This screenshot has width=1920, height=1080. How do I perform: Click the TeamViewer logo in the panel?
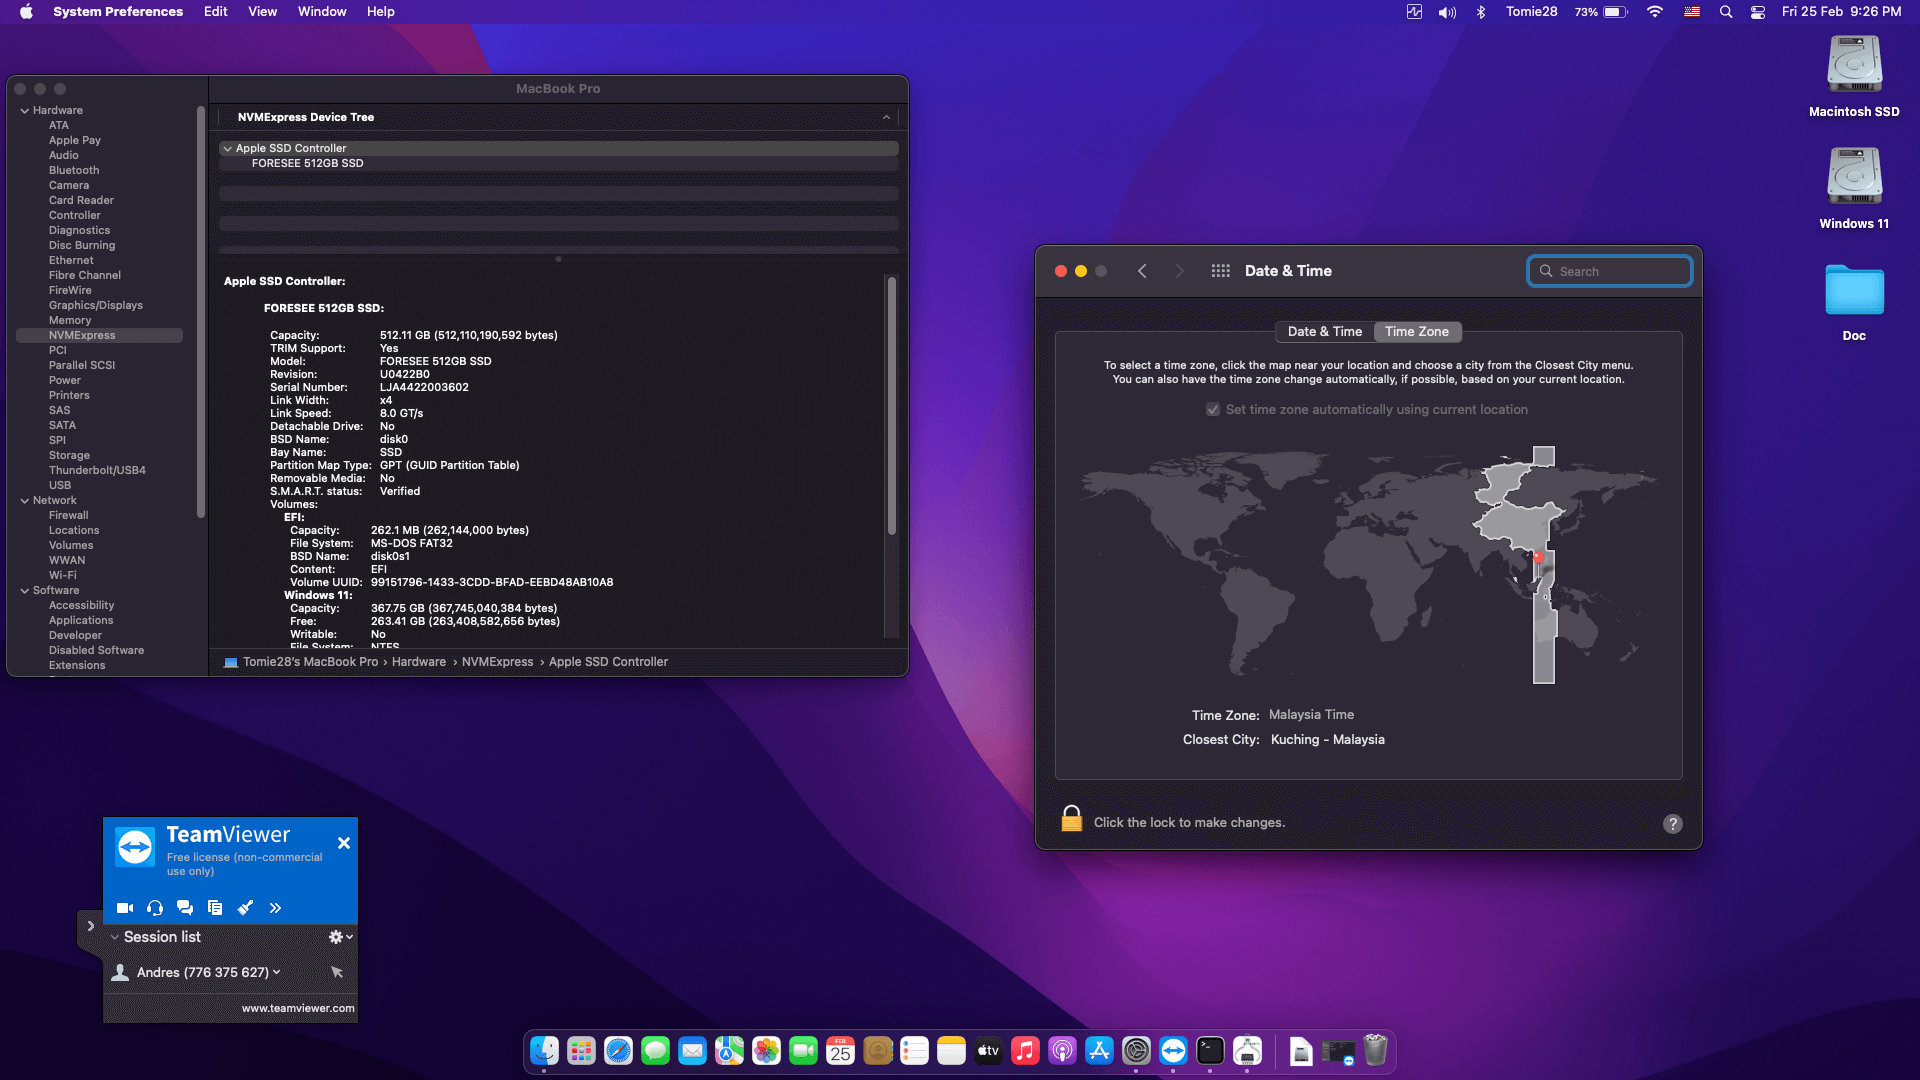[x=135, y=848]
